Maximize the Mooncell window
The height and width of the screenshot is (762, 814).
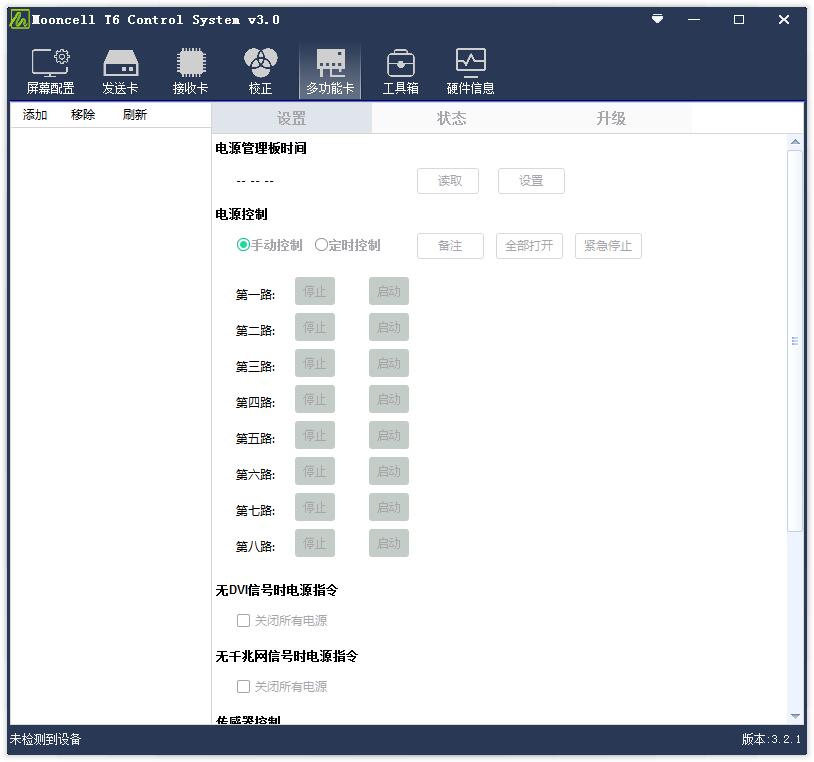739,20
